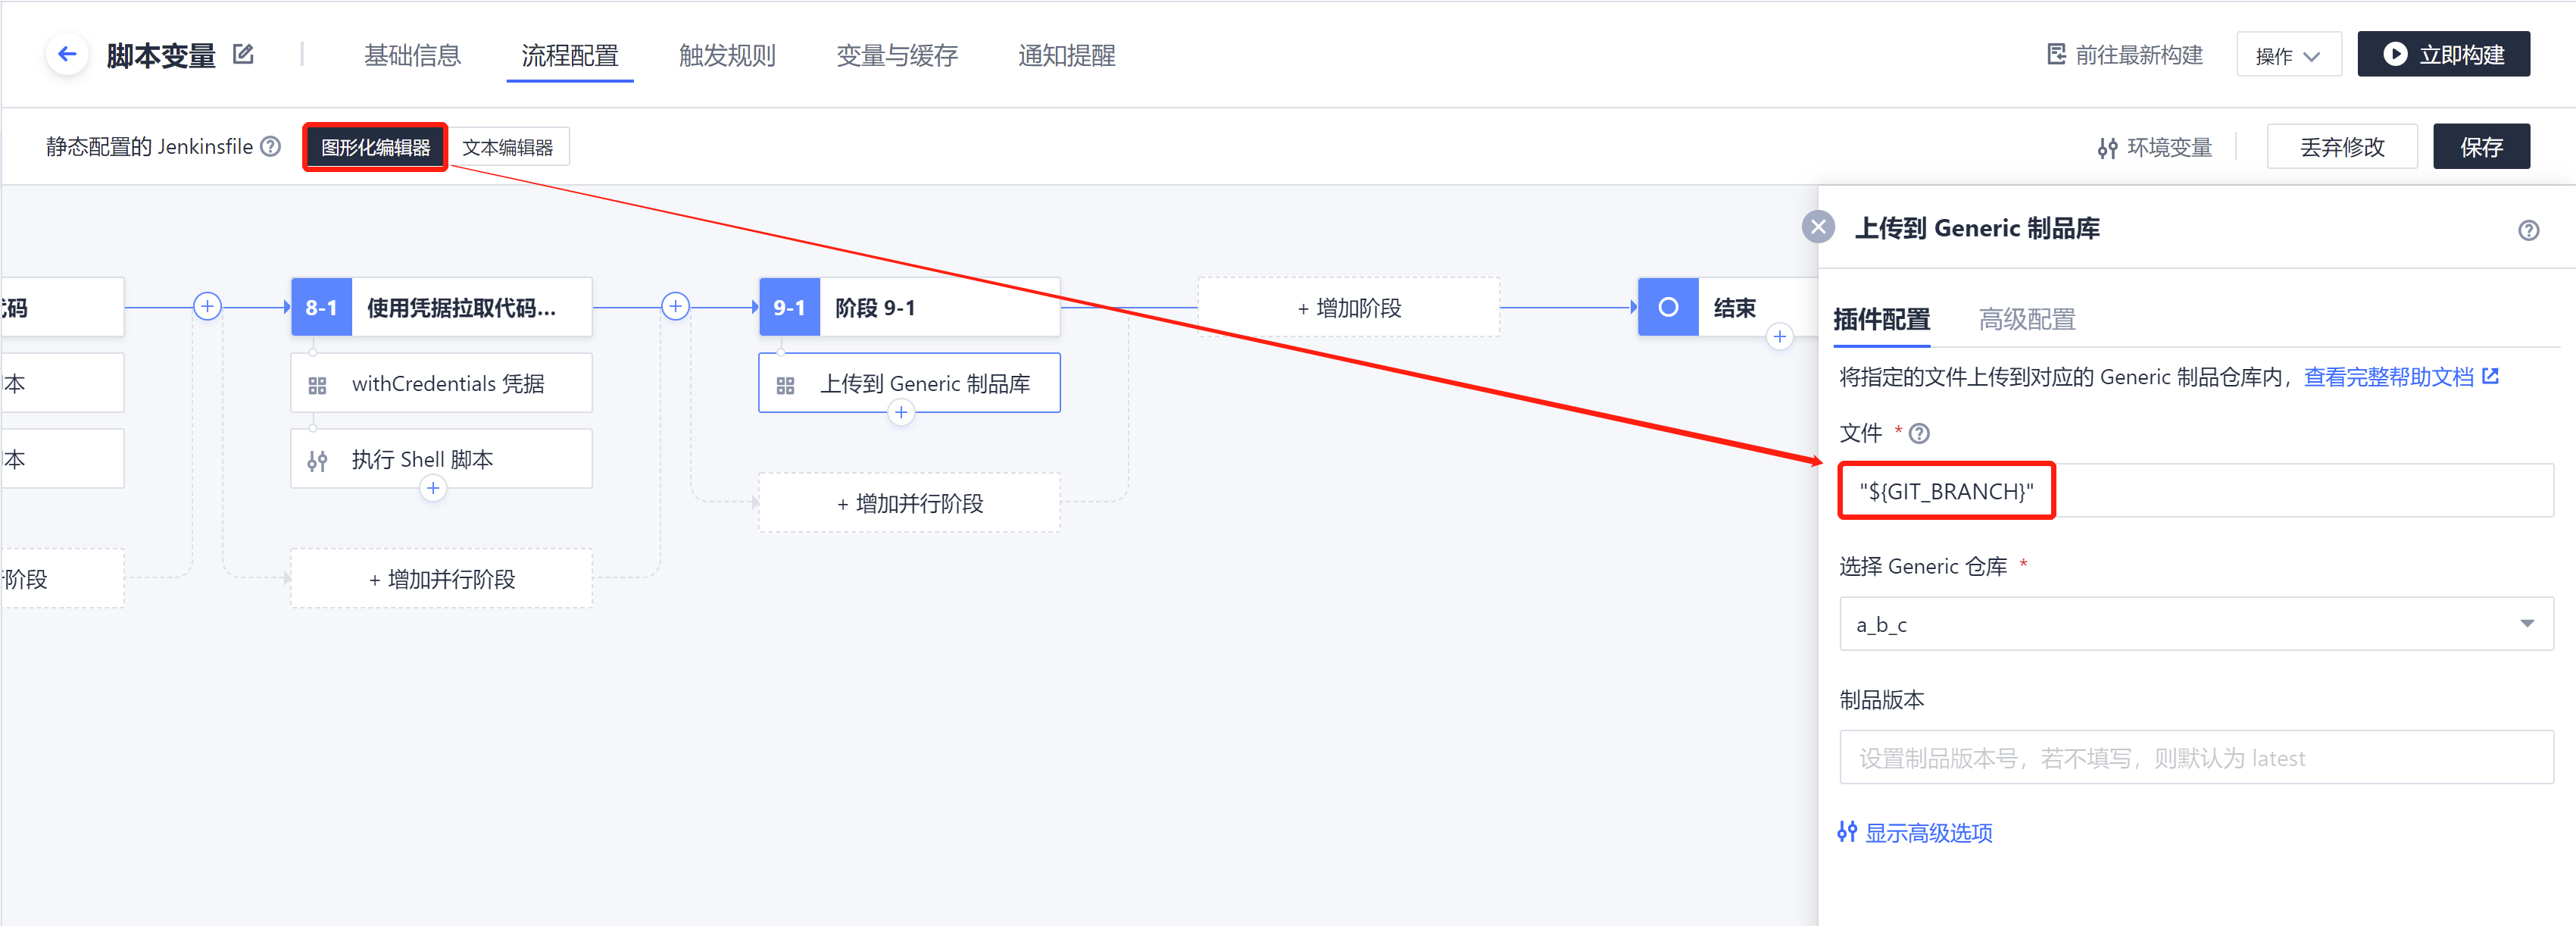Switch to the 流程配置 tab
The image size is (2576, 926).
[570, 55]
